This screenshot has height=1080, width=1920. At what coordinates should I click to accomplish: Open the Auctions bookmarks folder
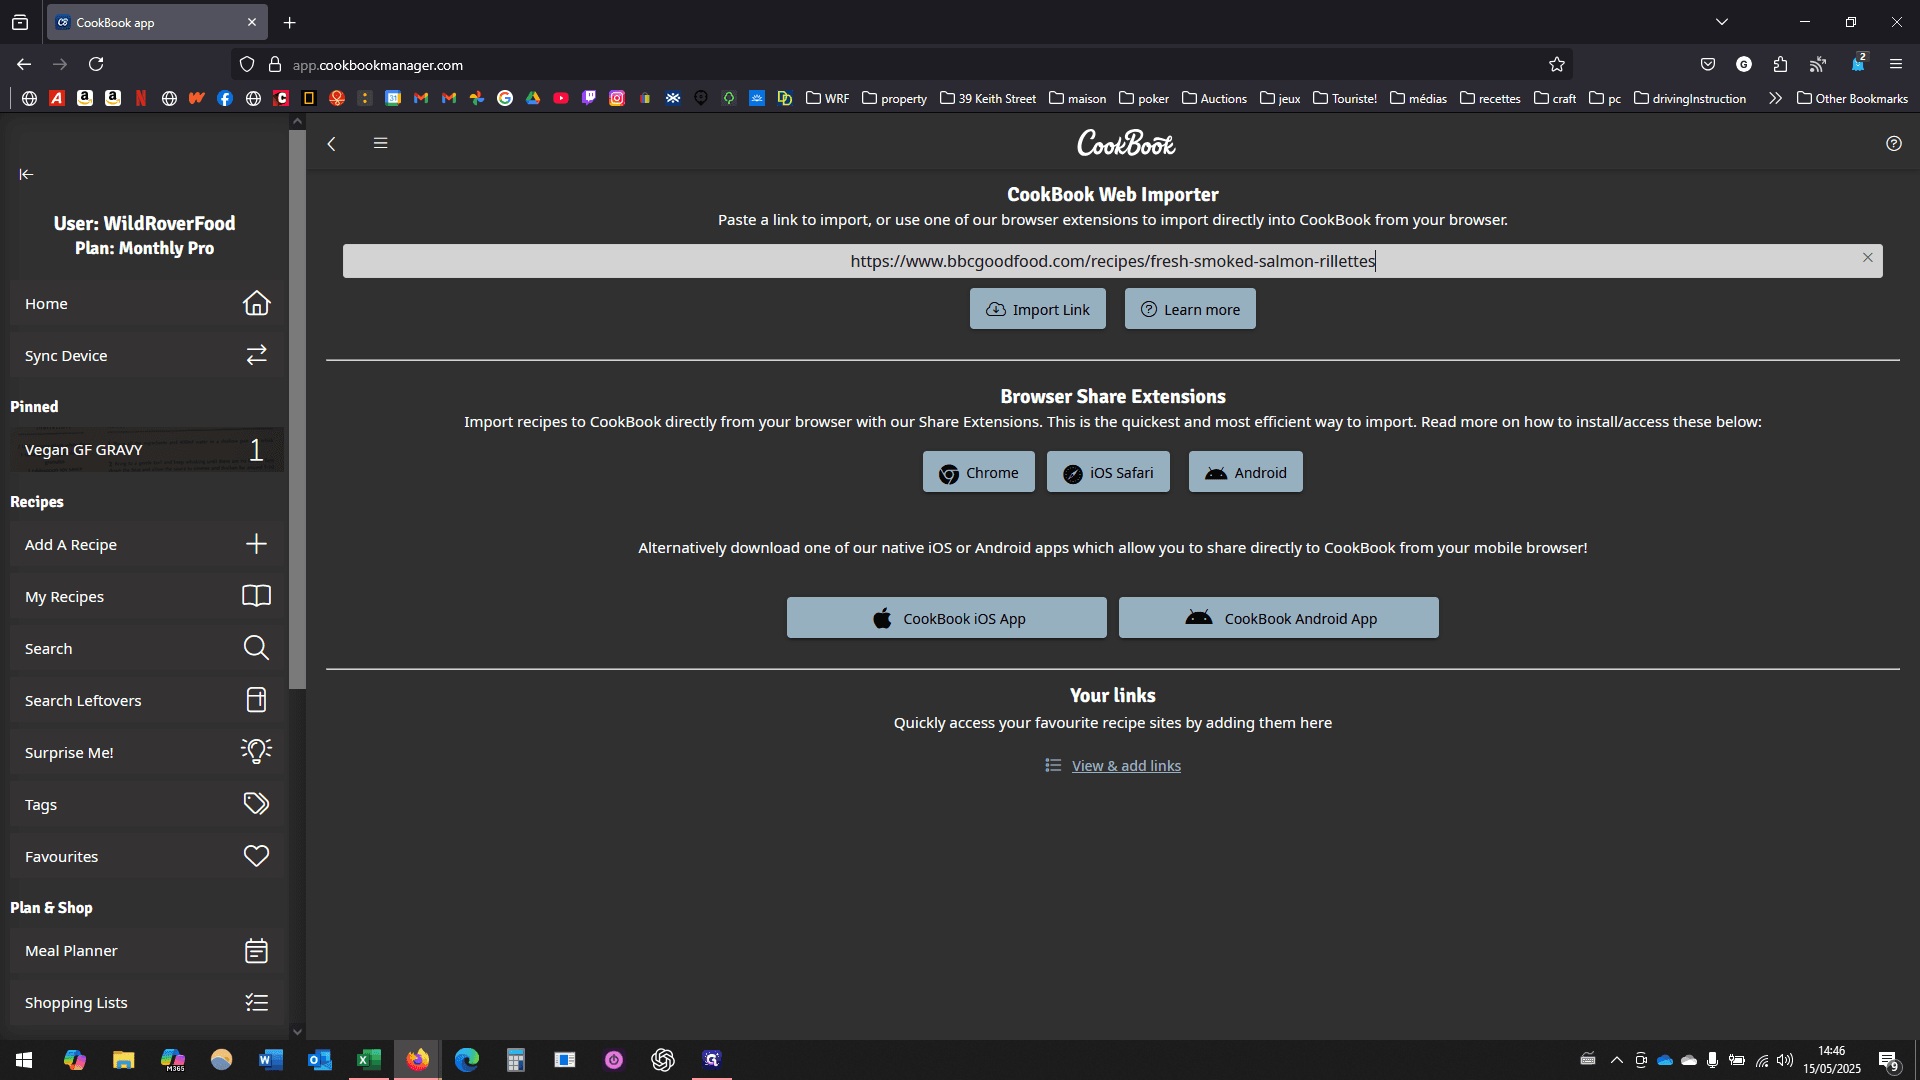[1214, 98]
